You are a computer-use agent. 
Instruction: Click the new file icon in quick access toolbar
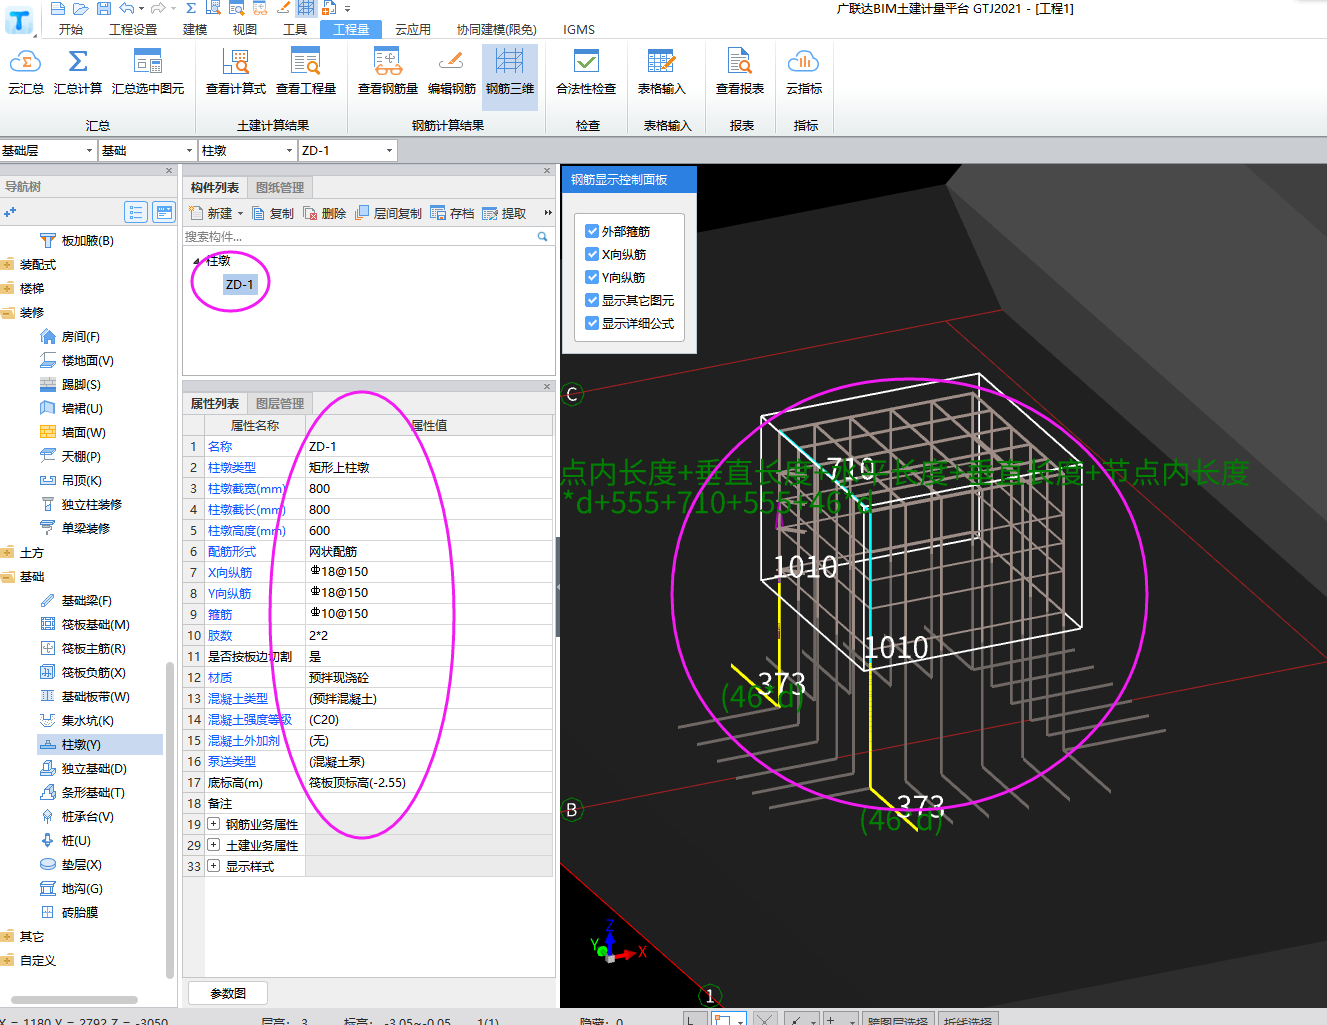point(58,8)
